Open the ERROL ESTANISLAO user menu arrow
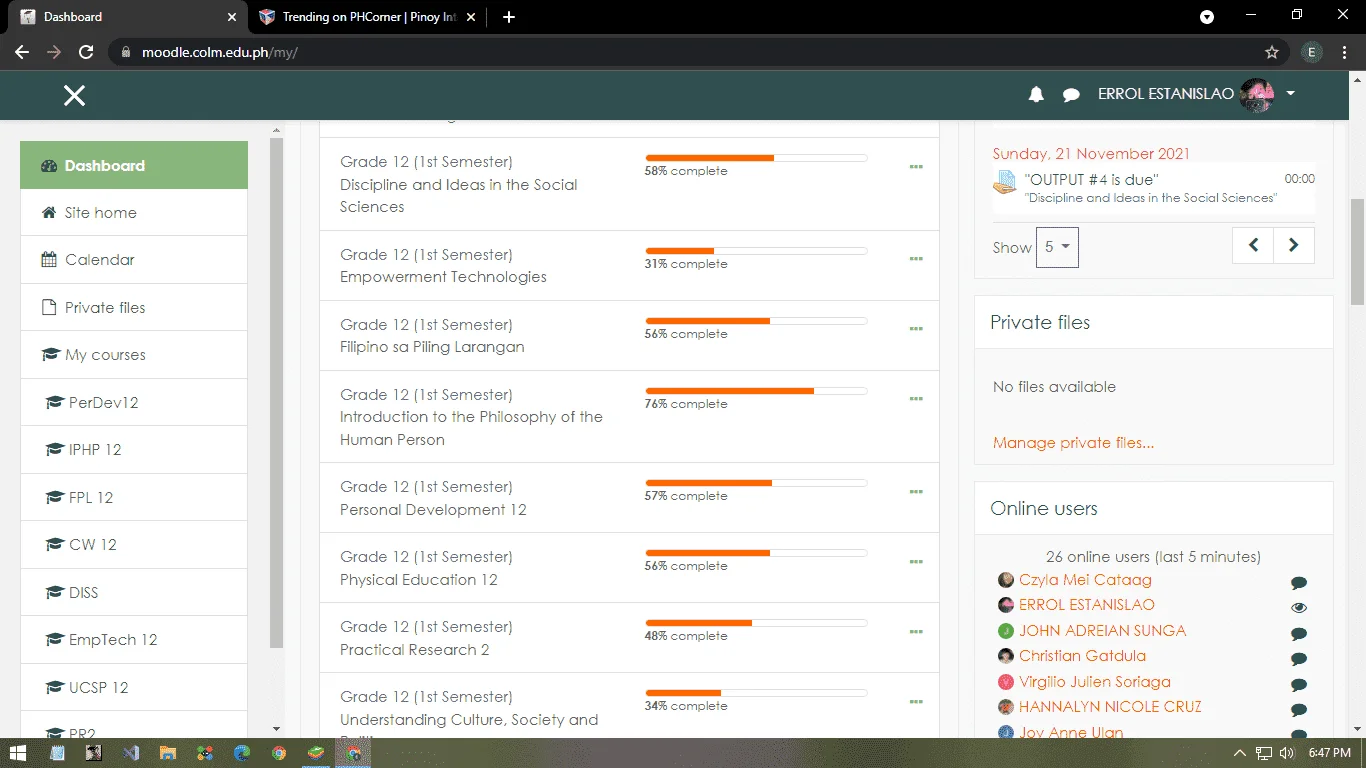Image resolution: width=1366 pixels, height=768 pixels. (x=1290, y=94)
